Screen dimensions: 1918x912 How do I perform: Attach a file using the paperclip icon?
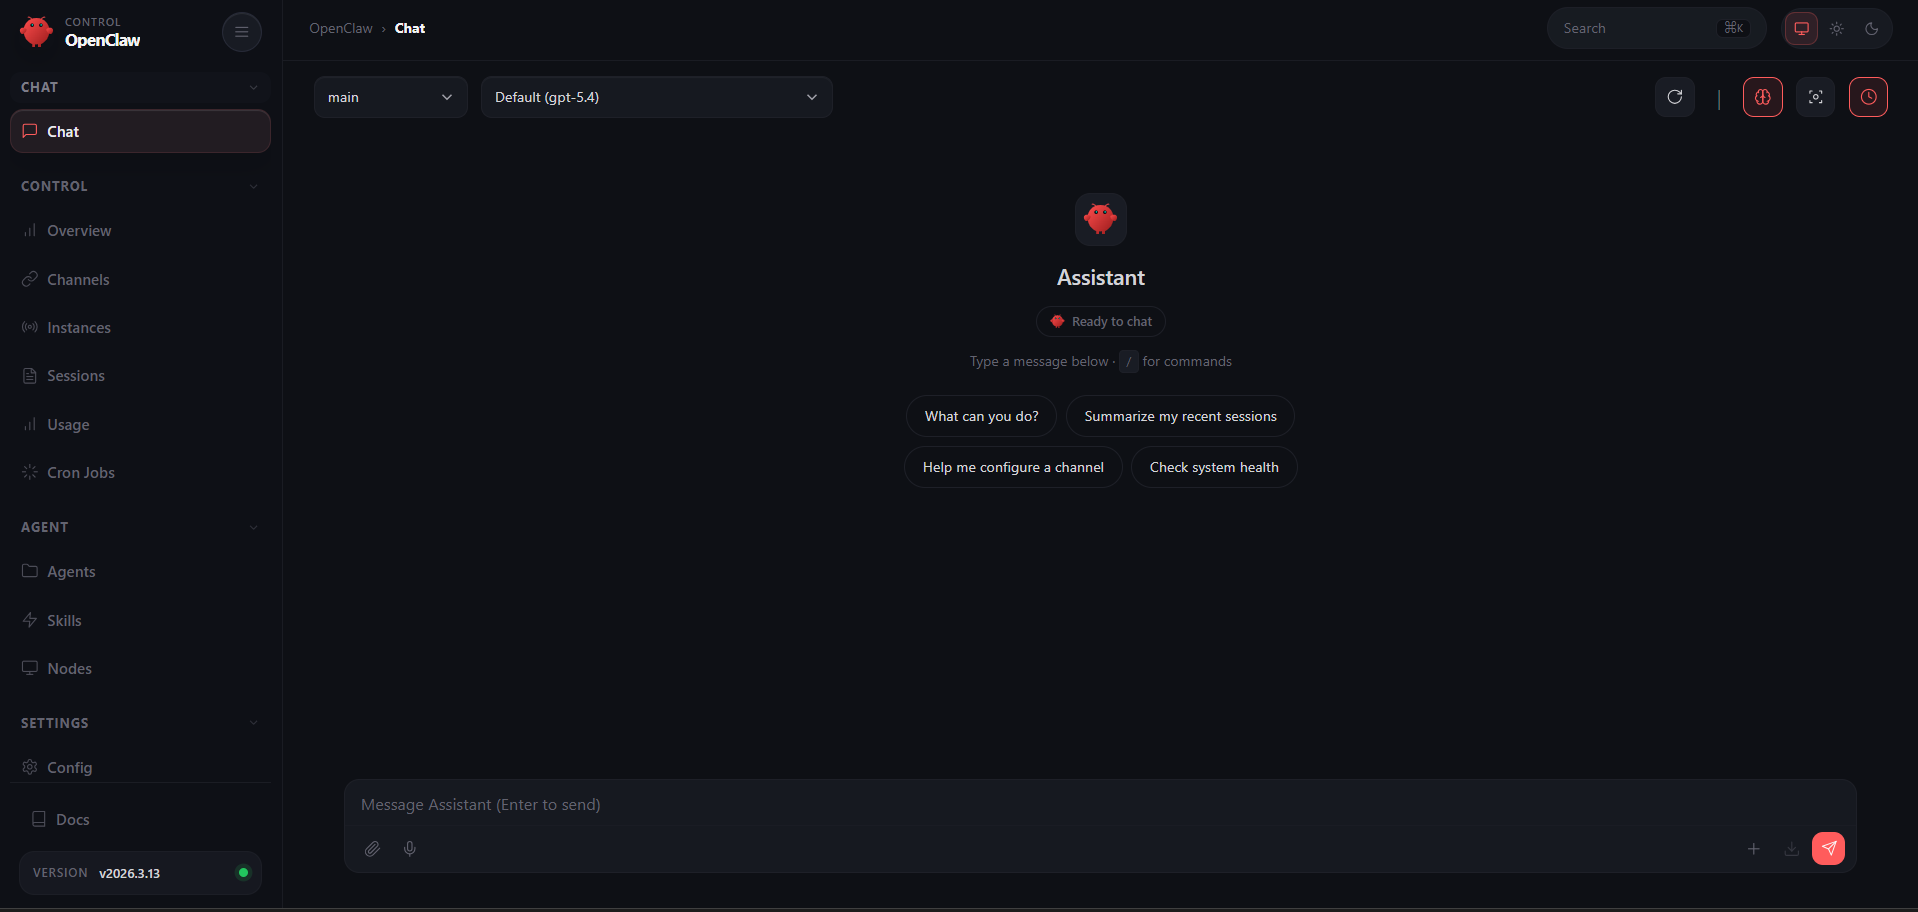tap(372, 848)
